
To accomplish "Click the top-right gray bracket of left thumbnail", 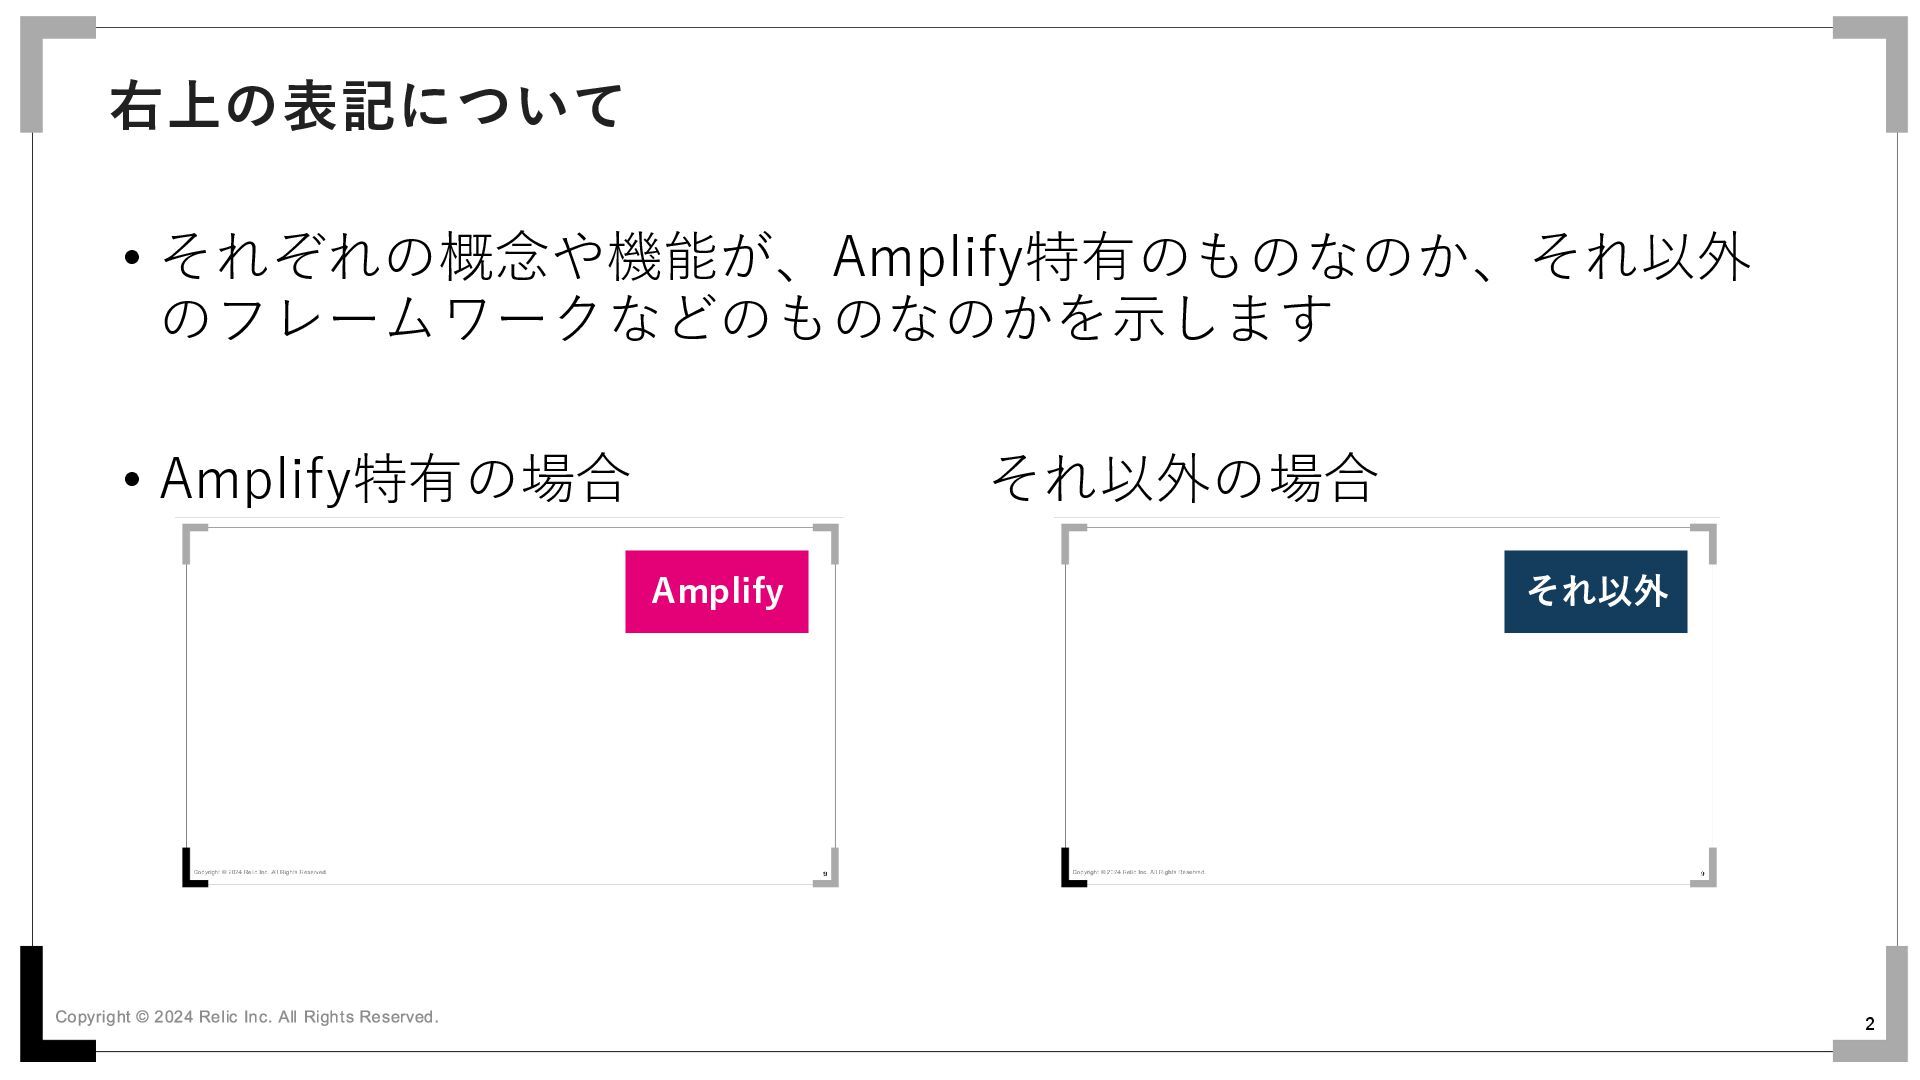I will pos(830,540).
